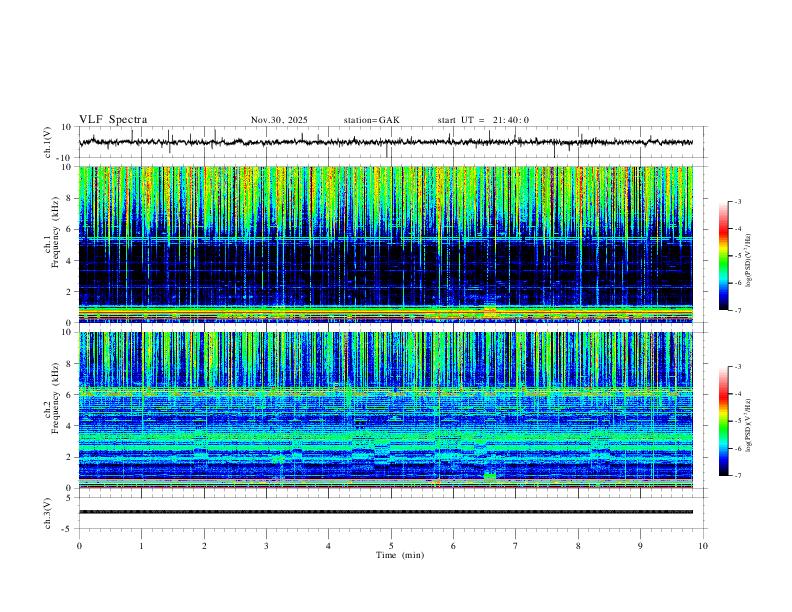The height and width of the screenshot is (612, 792).
Task: Click the ch.2 colorbar "log(PSD)(V²/Hz)" label
Action: pos(749,425)
